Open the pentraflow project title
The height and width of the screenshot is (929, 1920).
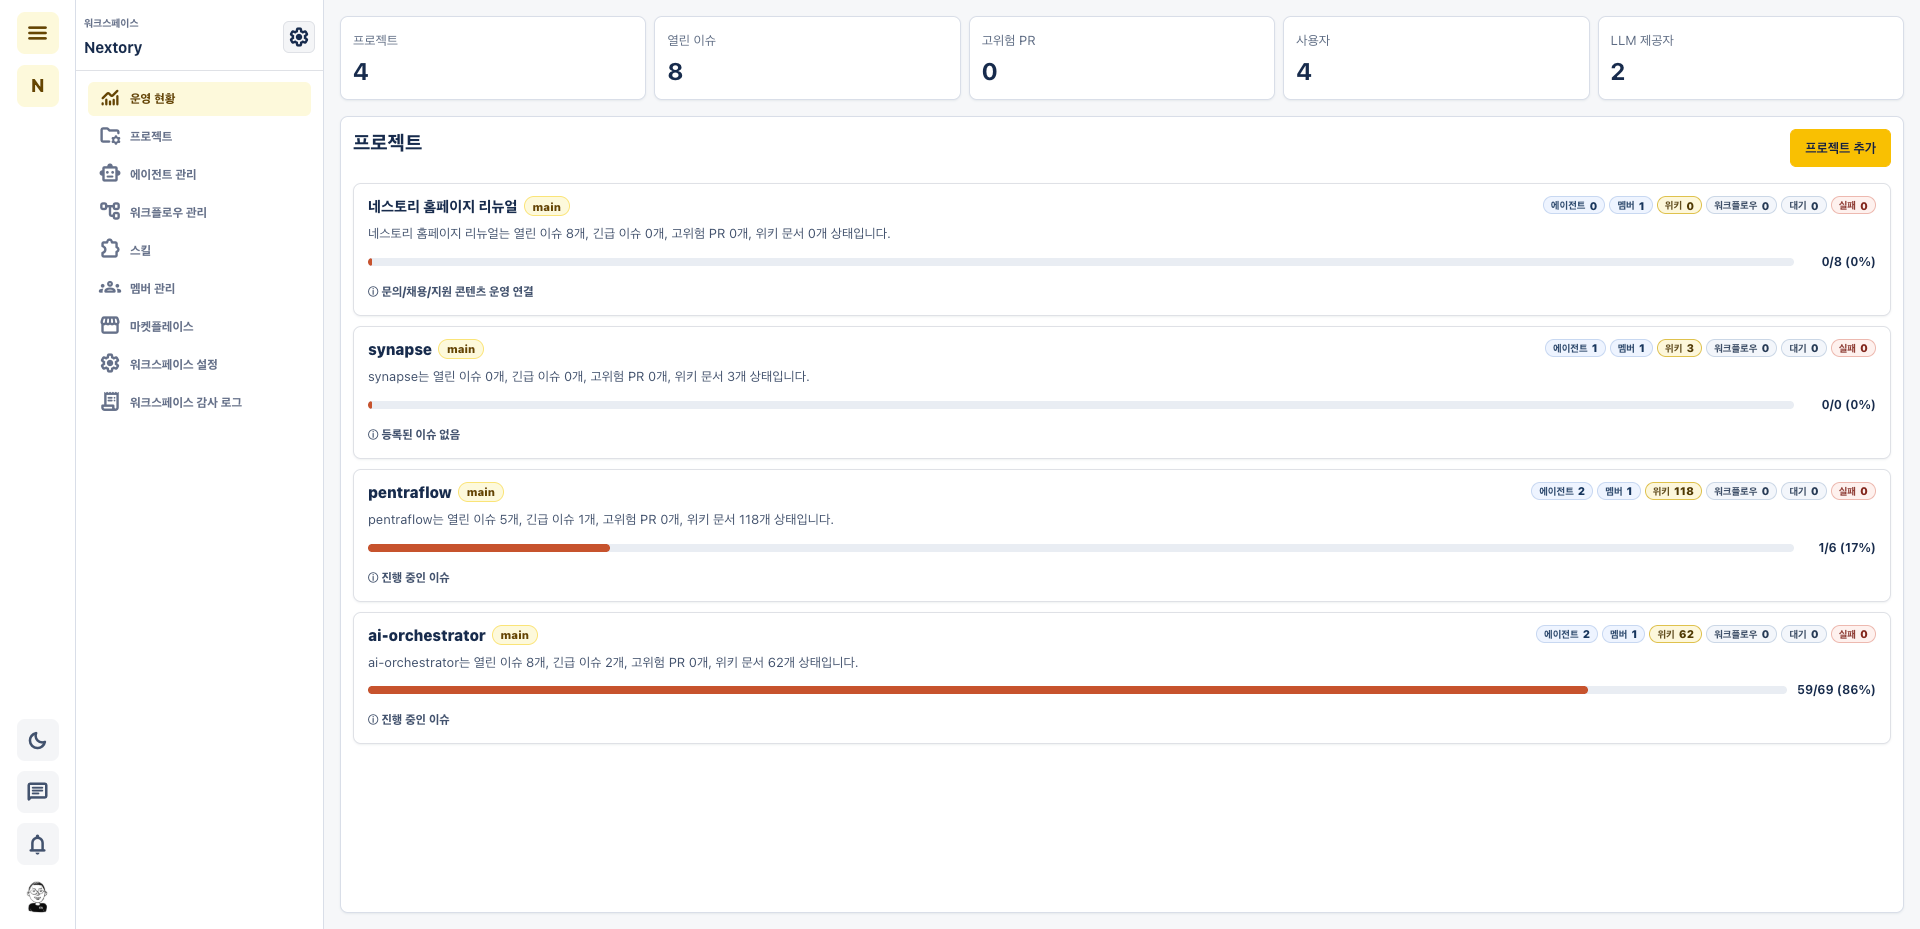[409, 492]
